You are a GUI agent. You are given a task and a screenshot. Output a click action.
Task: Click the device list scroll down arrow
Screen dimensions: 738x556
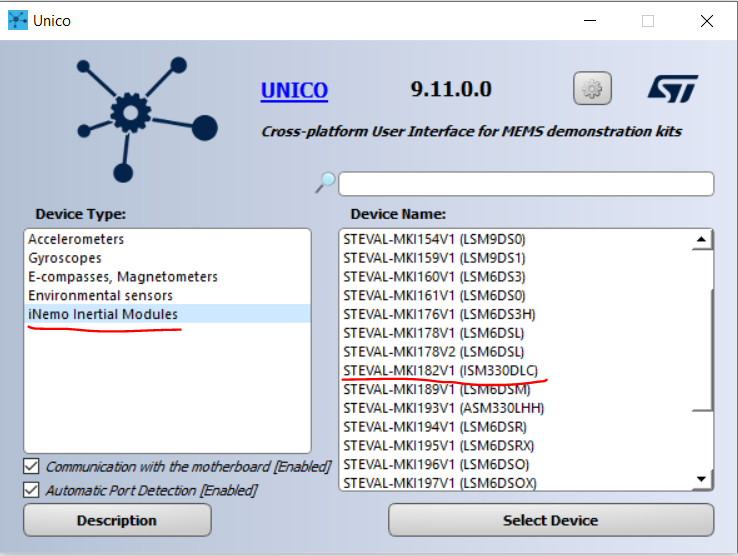(x=702, y=479)
